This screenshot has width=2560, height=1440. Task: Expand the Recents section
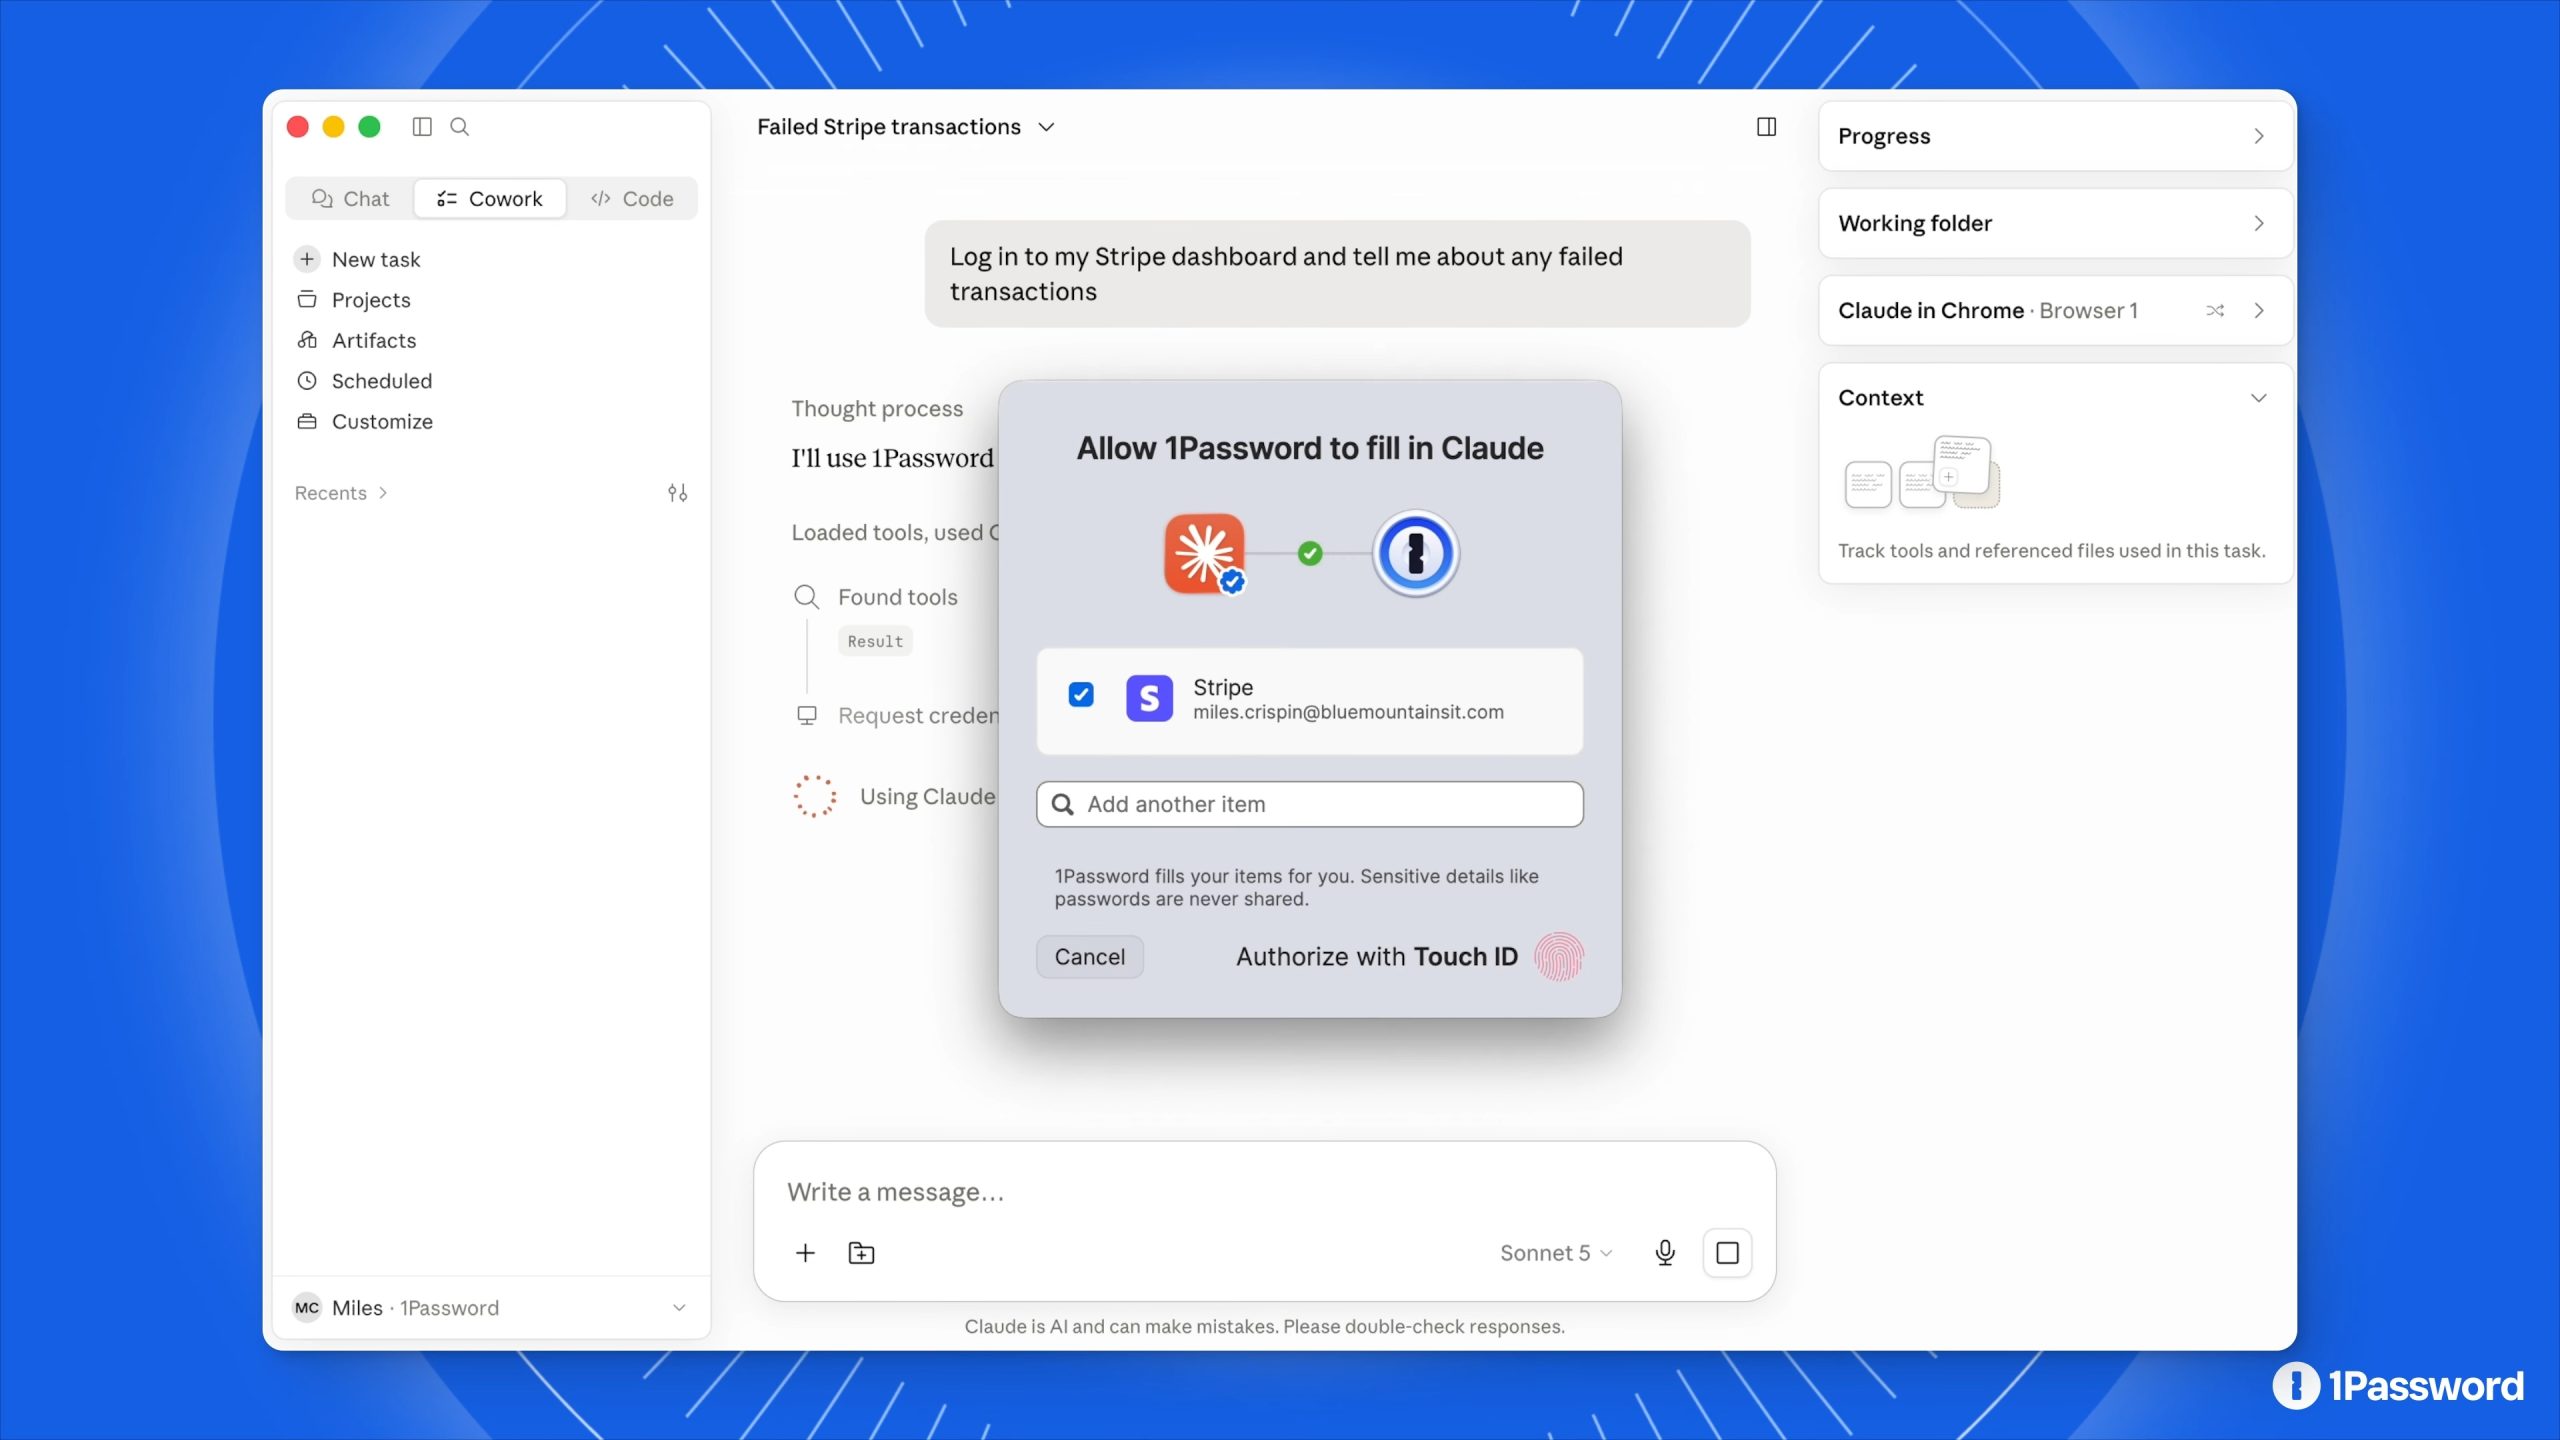340,493
